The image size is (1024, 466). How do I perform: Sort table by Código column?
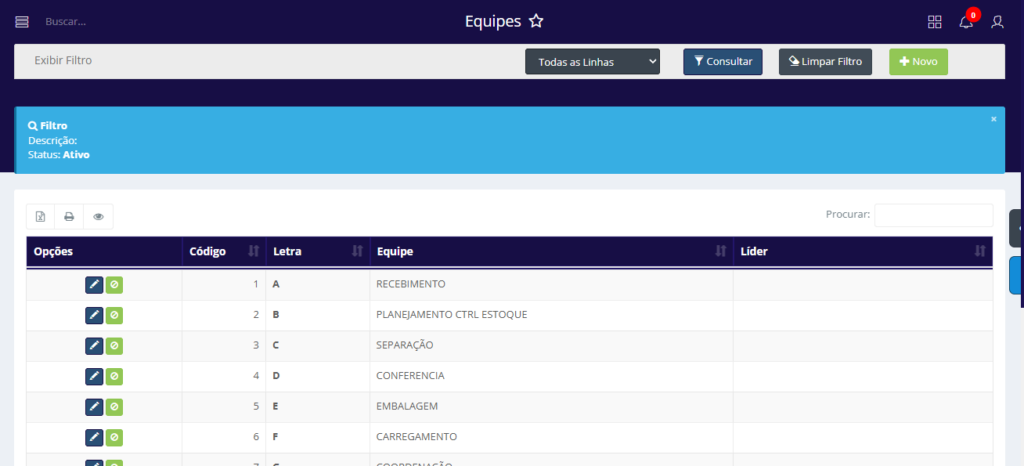click(x=222, y=251)
